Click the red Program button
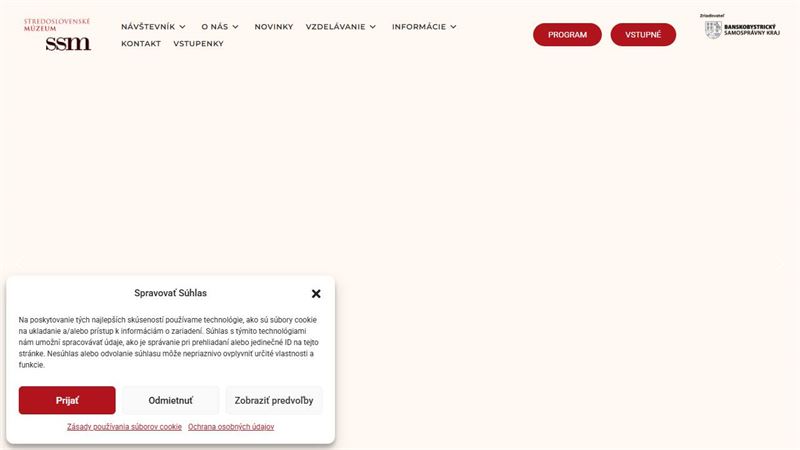The width and height of the screenshot is (800, 450). click(567, 35)
